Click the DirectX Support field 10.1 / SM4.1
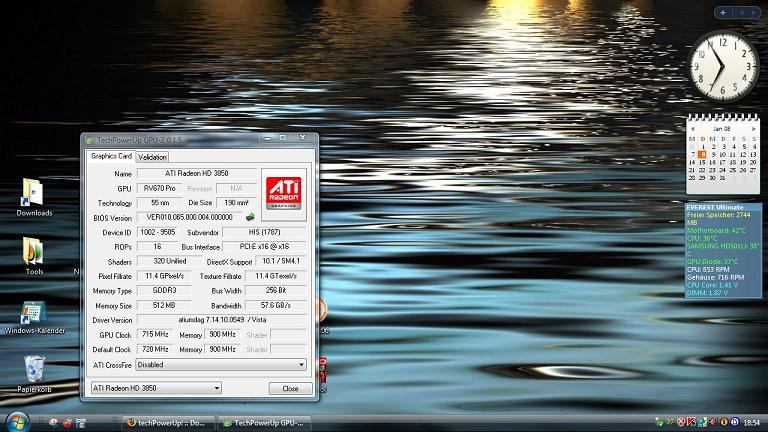 point(281,261)
